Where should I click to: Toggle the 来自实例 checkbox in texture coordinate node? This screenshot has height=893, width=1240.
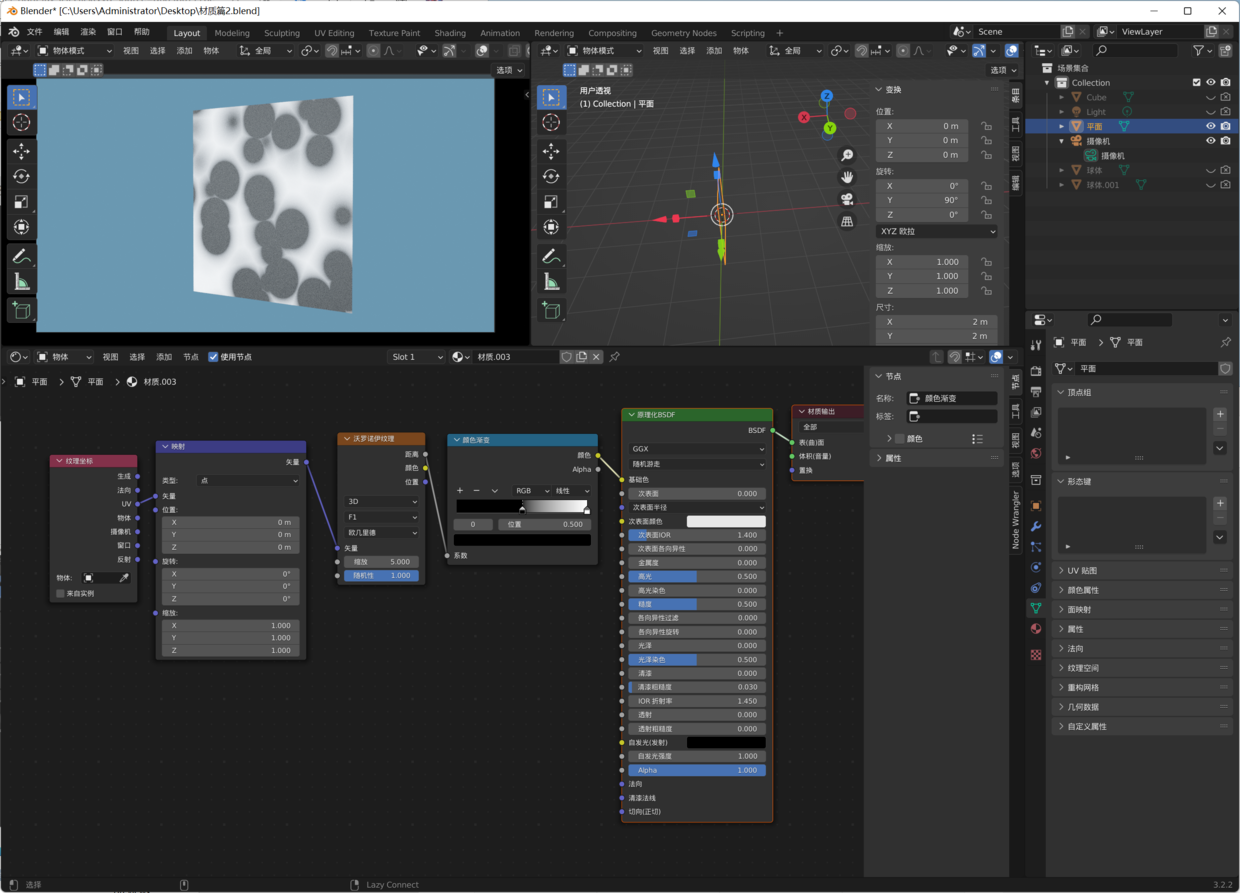pyautogui.click(x=61, y=593)
